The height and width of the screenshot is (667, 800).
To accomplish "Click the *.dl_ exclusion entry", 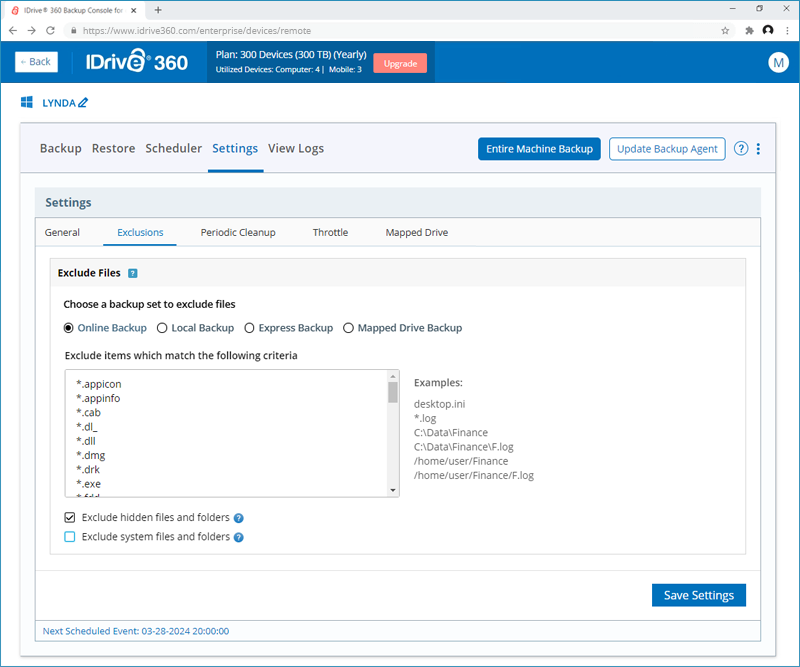I will coord(86,427).
